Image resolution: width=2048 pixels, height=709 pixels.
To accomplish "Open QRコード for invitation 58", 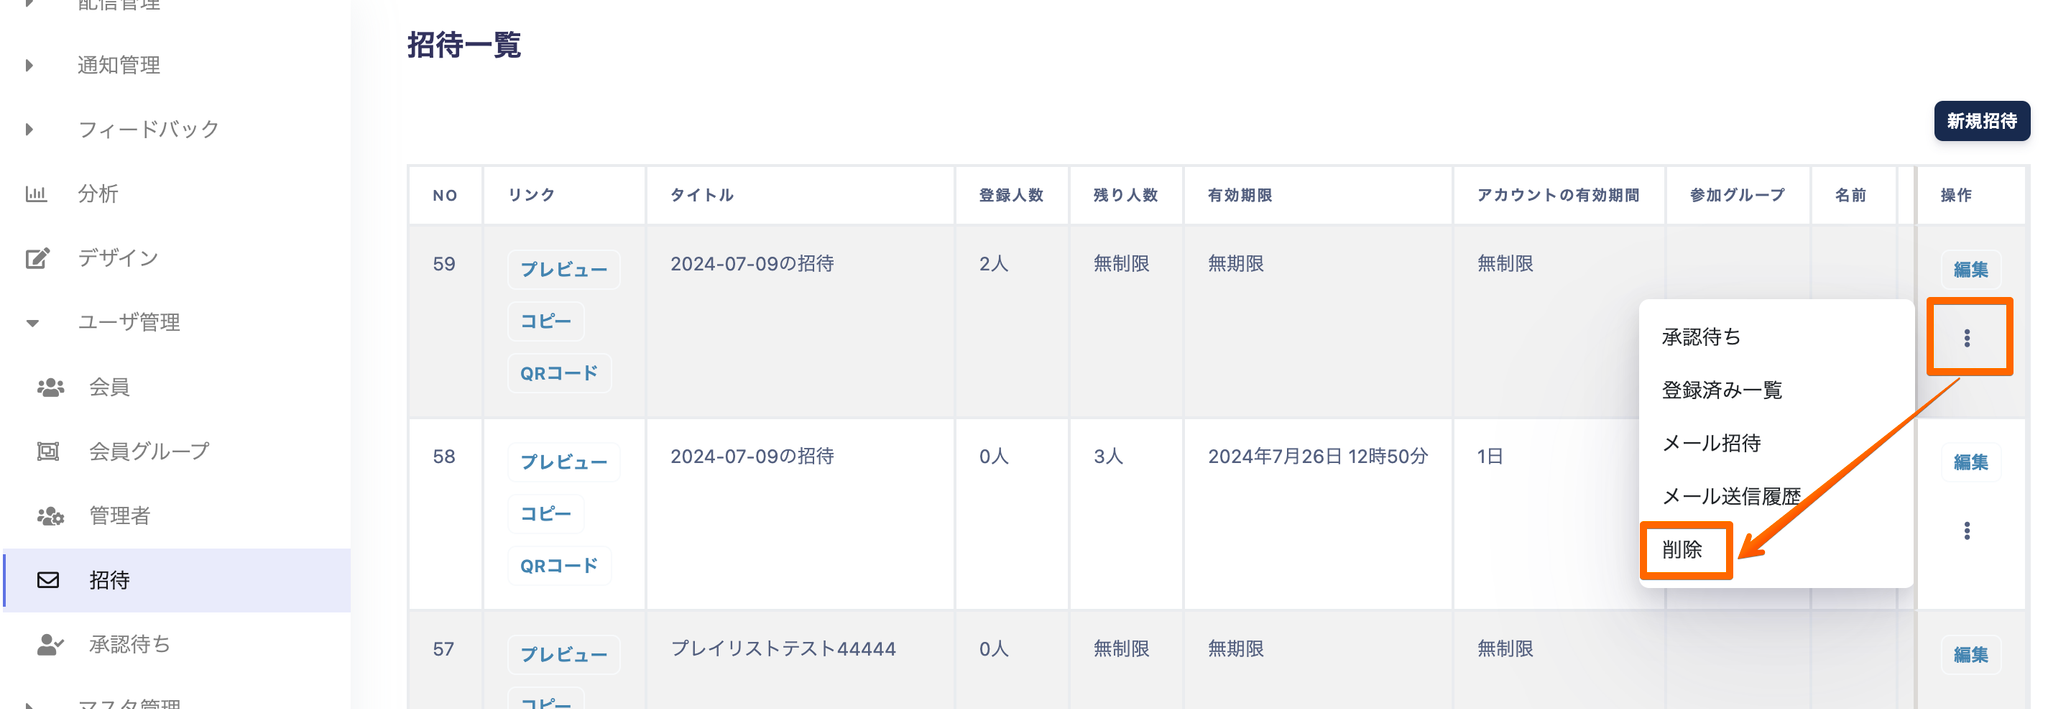I will 558,566.
